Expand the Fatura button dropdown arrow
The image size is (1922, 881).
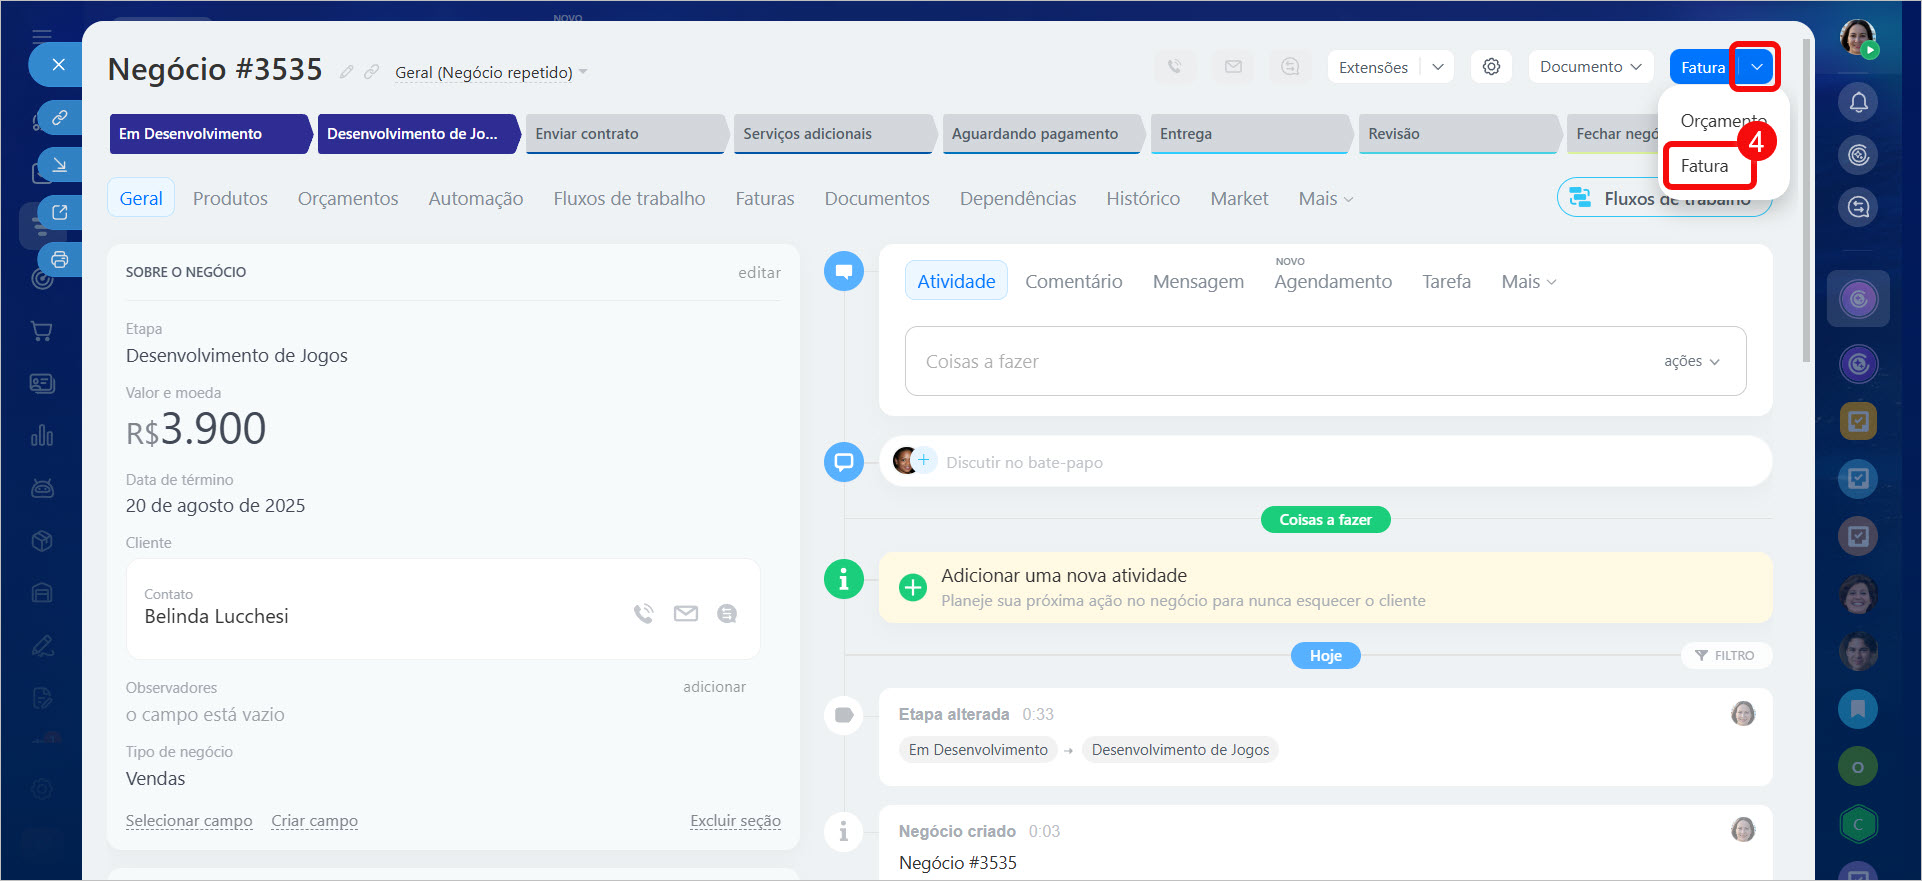pos(1756,67)
